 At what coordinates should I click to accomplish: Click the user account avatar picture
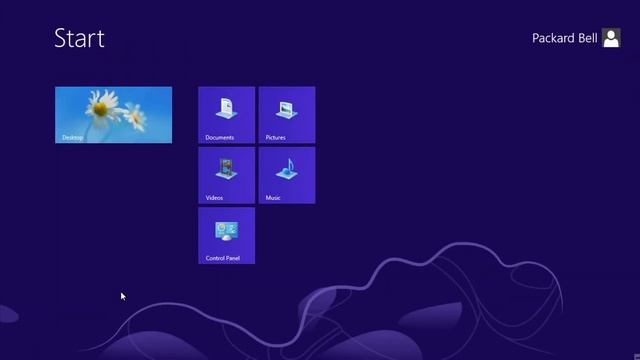pos(611,38)
